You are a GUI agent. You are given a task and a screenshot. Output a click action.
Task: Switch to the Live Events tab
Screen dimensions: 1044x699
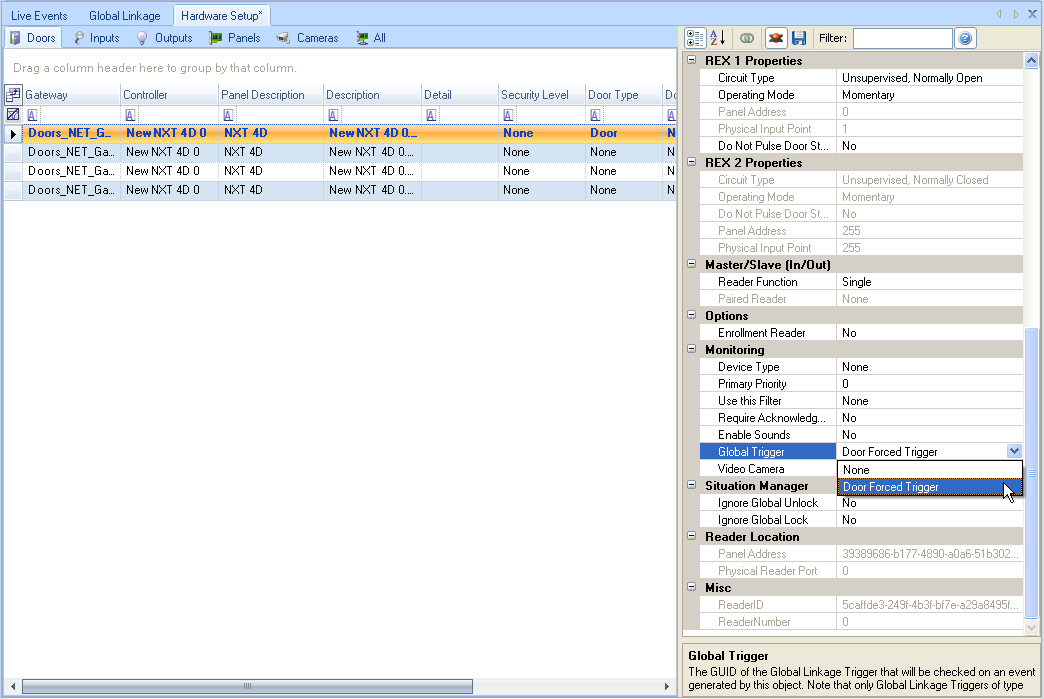click(41, 16)
